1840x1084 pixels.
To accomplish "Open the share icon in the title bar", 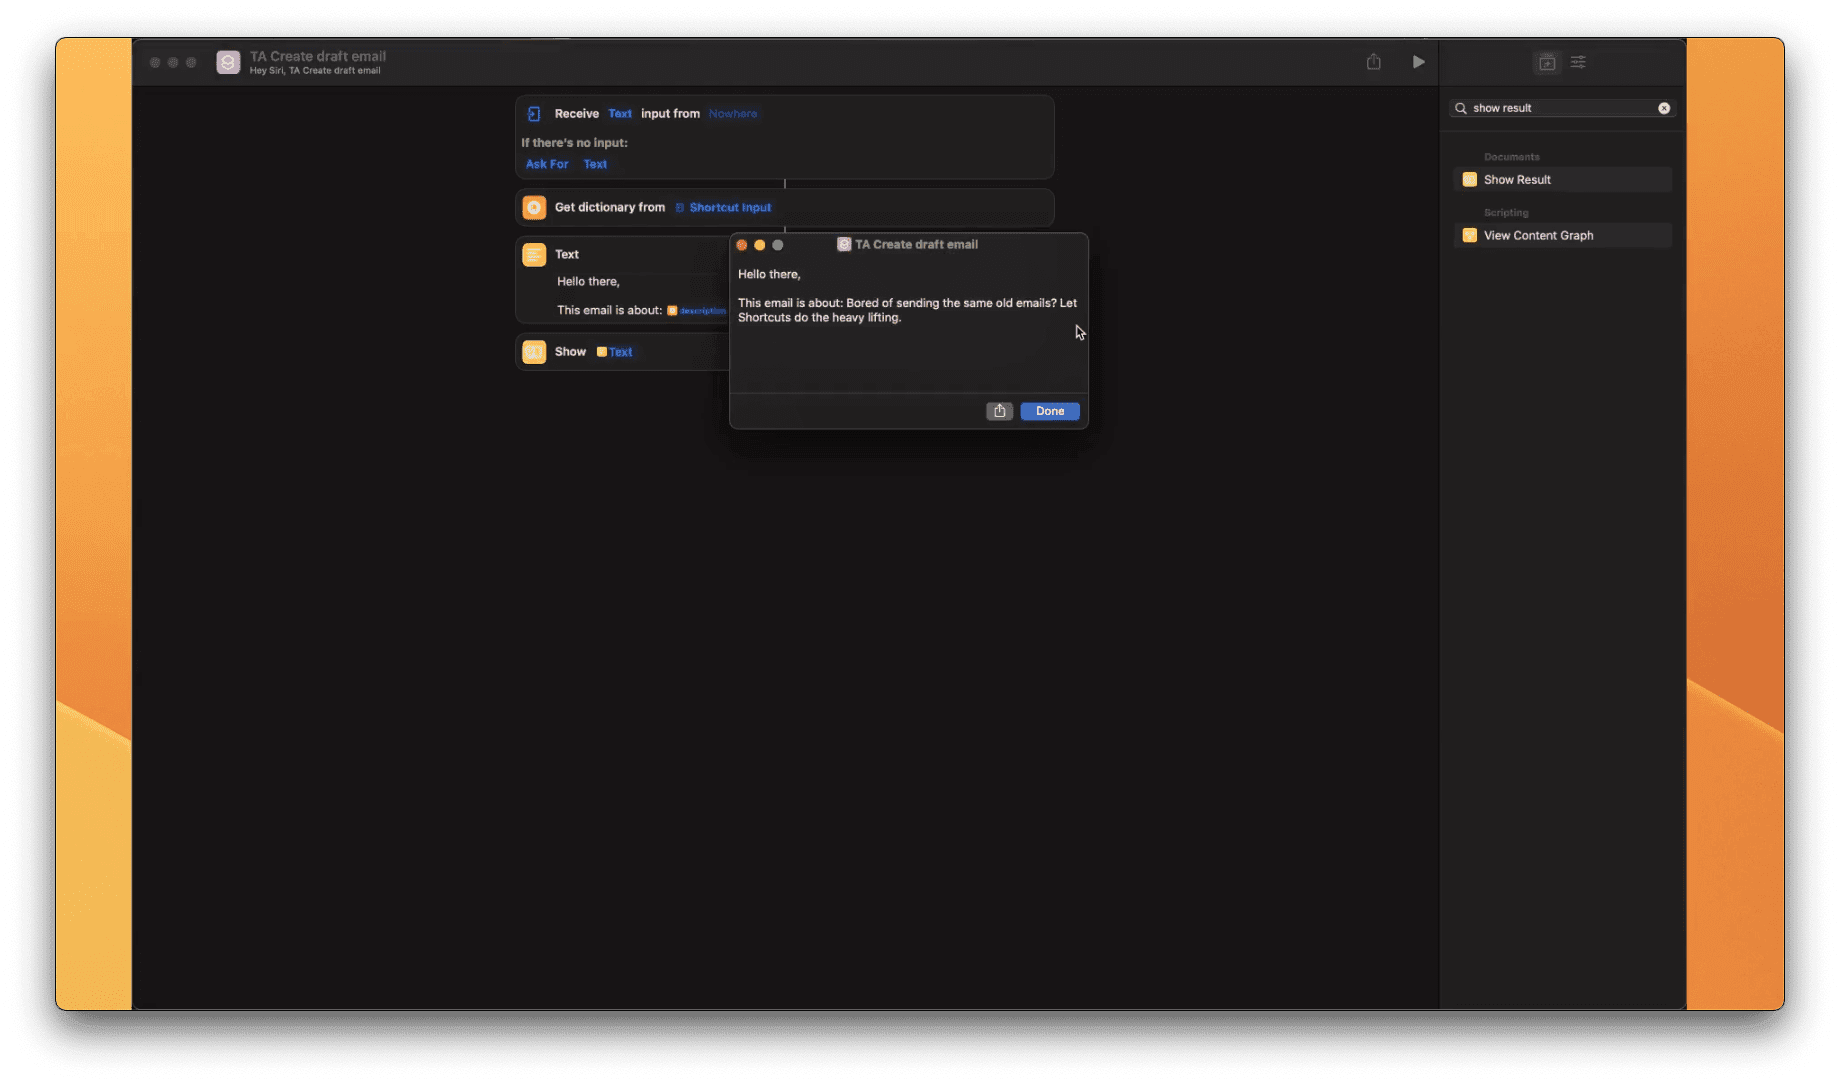I will pos(1374,62).
